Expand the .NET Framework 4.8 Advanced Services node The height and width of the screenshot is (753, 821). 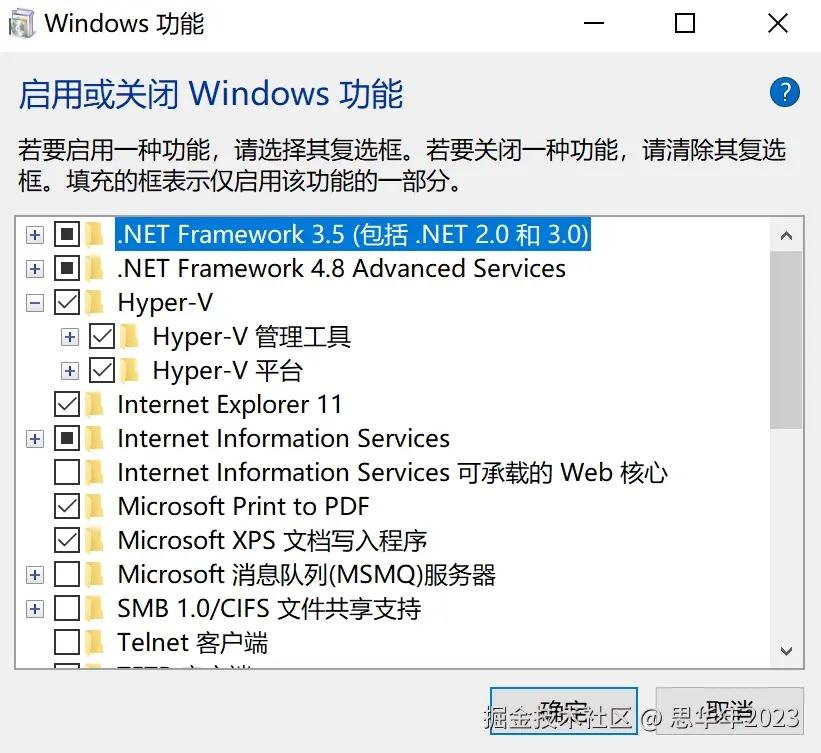click(x=35, y=268)
